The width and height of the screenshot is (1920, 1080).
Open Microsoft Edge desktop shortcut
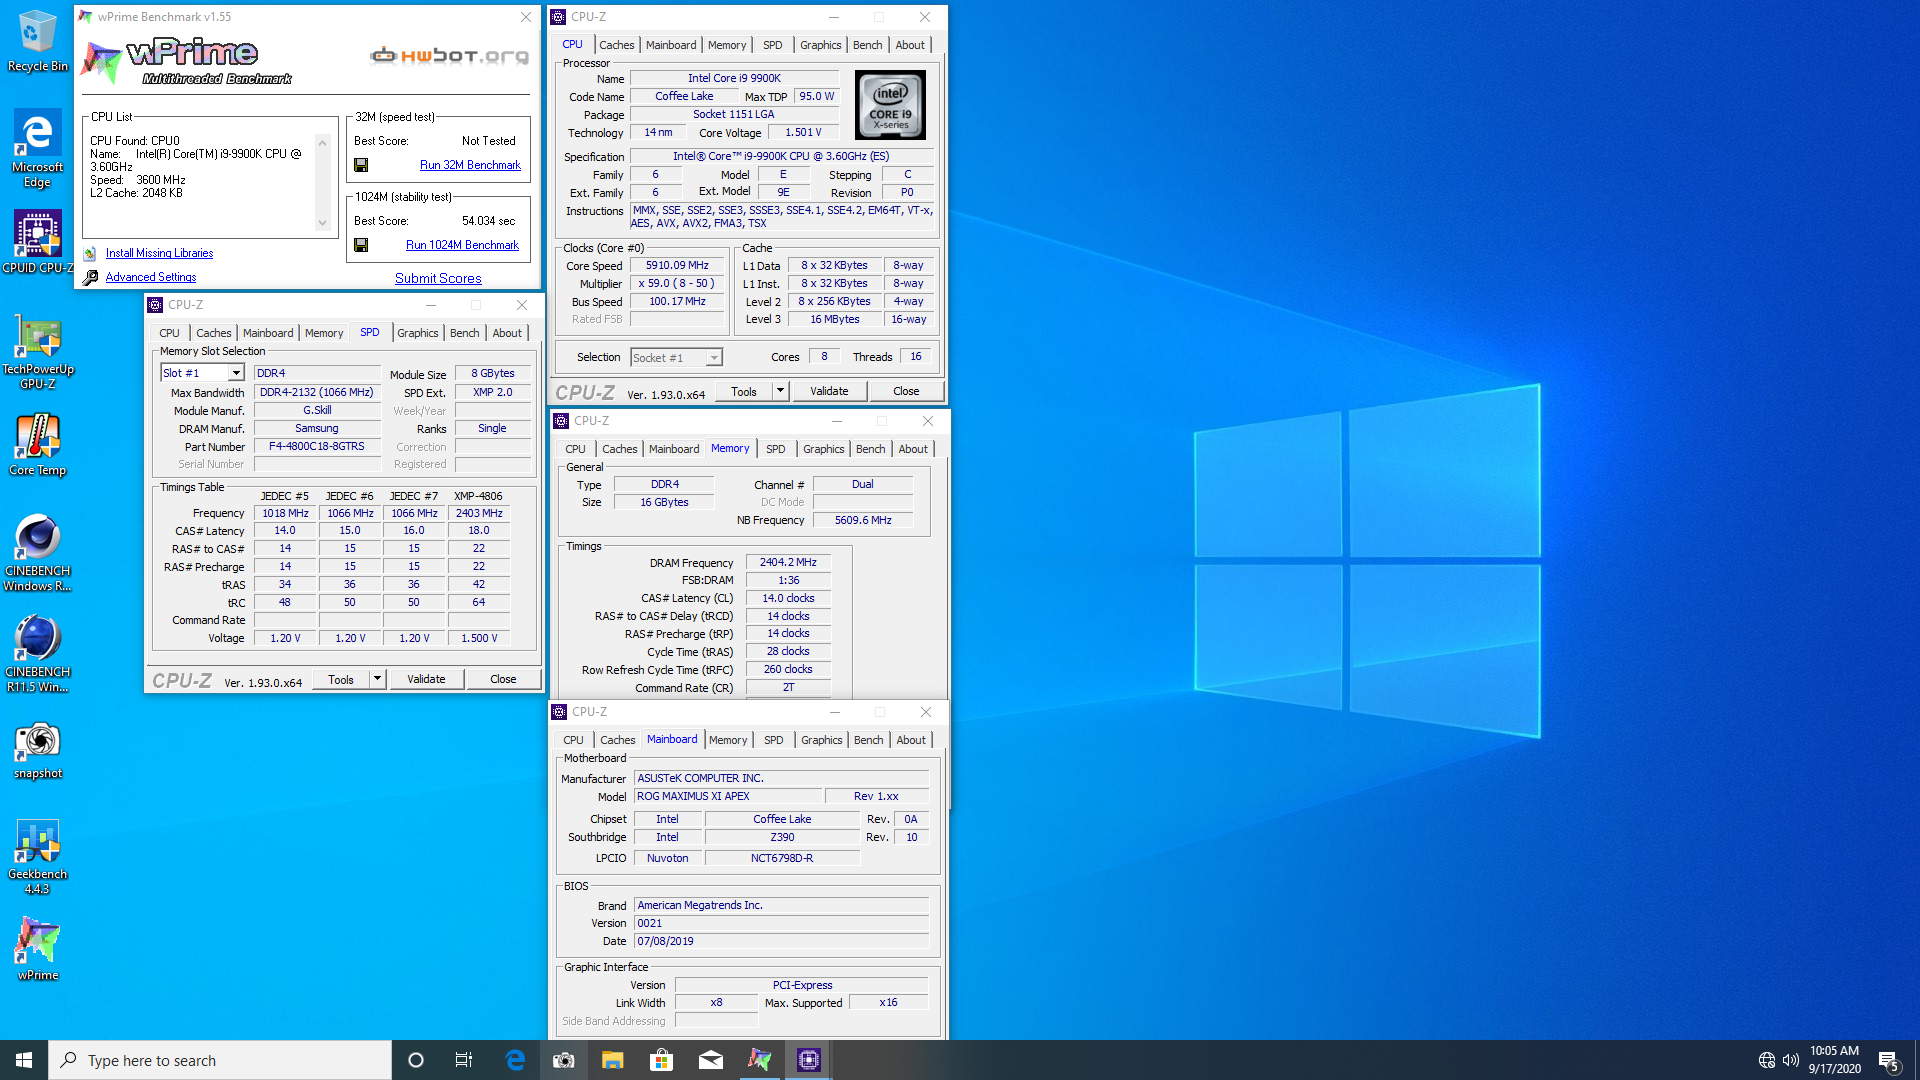[x=37, y=148]
